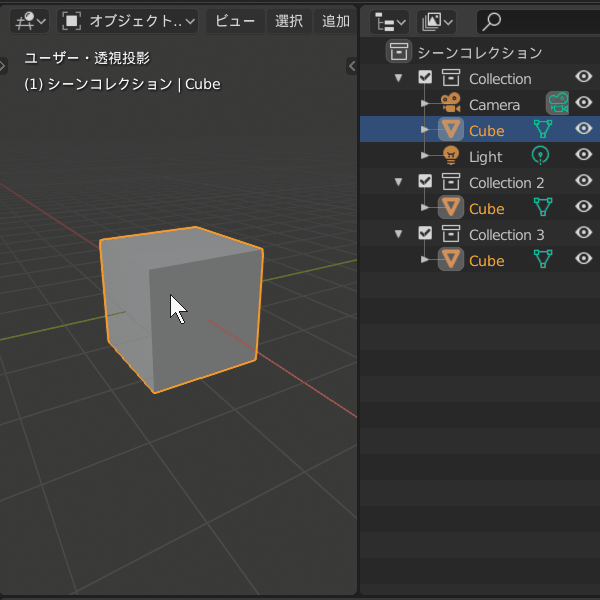Hide Camera with its eye icon
This screenshot has height=600, width=600.
(x=584, y=102)
